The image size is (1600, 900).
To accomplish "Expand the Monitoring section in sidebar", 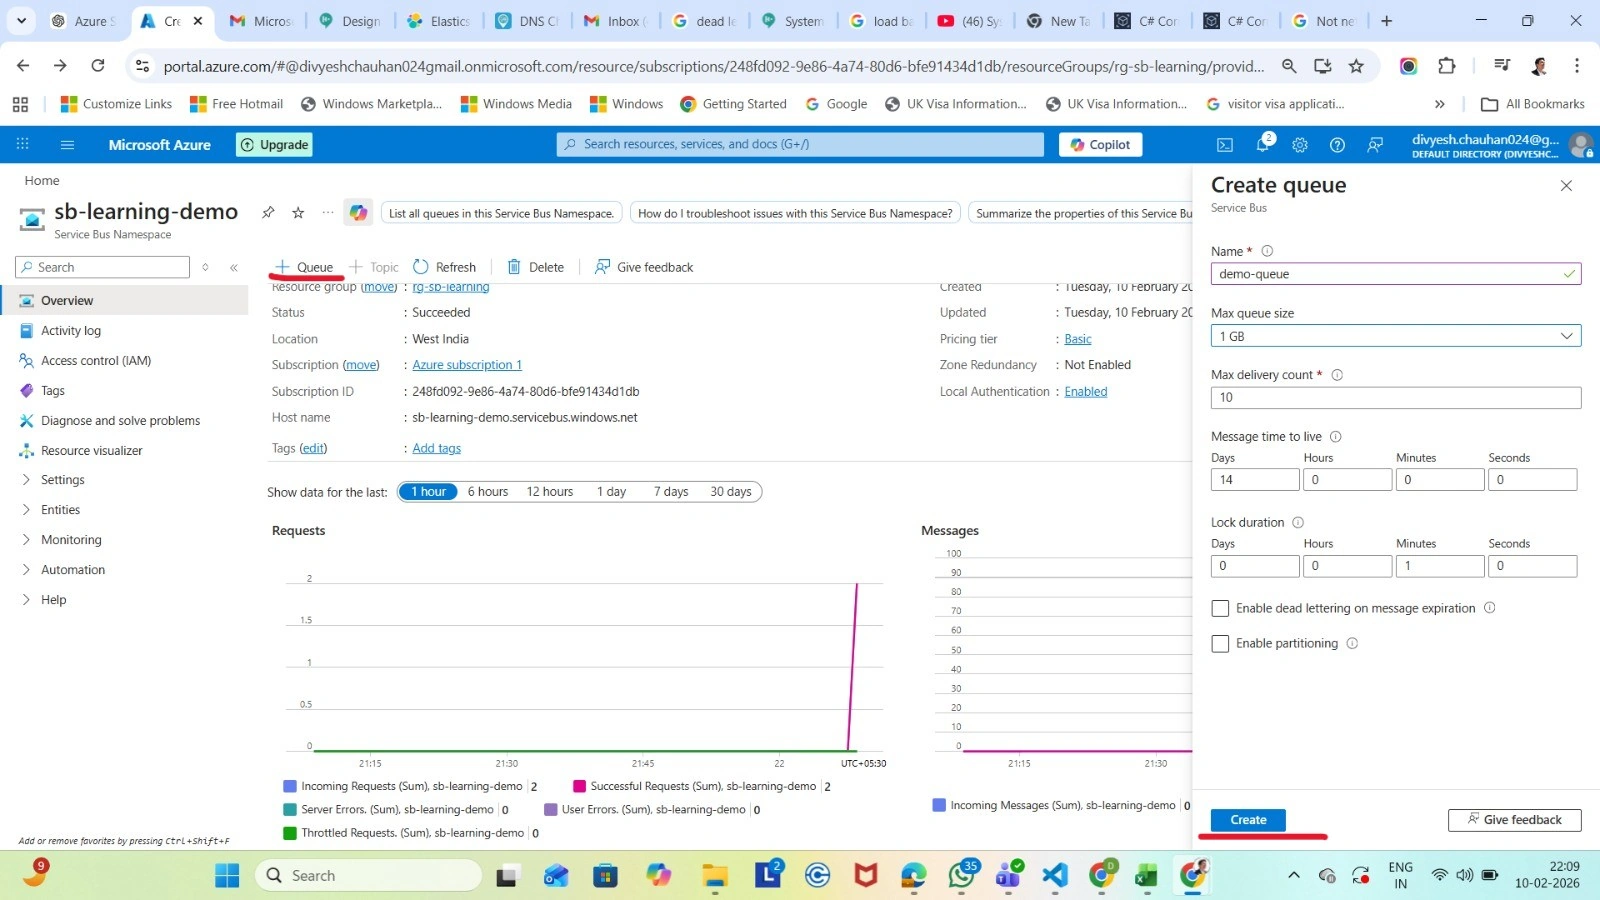I will [x=26, y=540].
